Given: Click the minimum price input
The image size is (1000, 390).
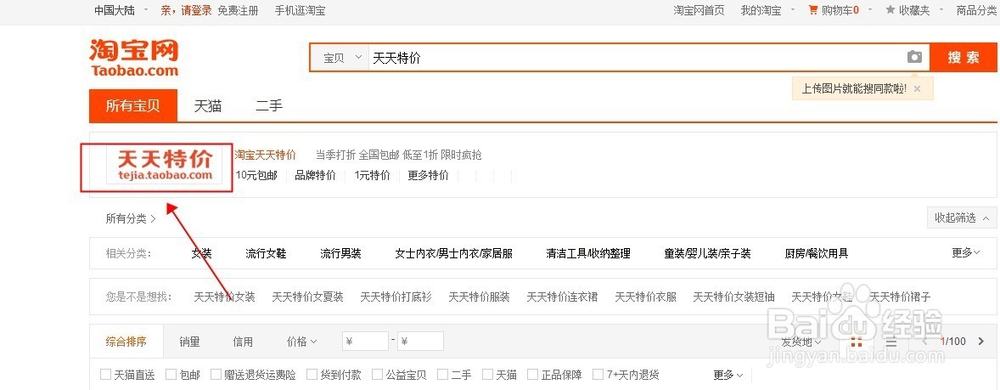Looking at the screenshot, I should 365,342.
